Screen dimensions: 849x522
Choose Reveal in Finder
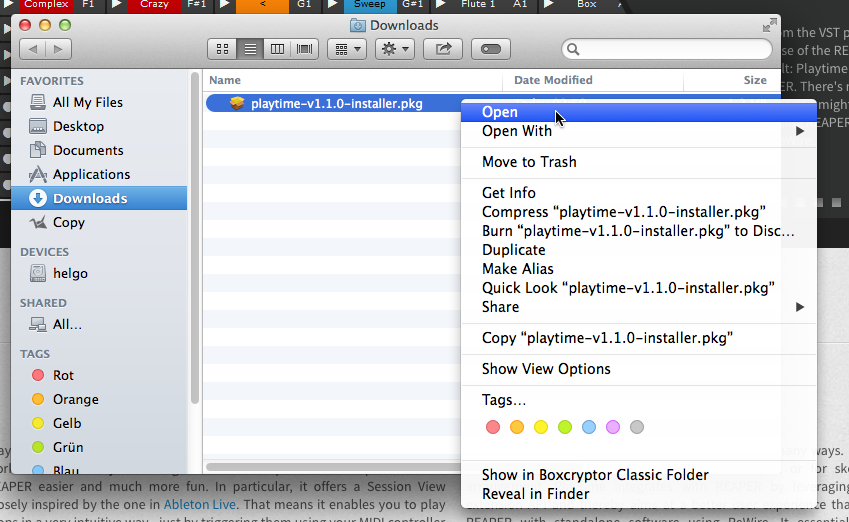638,494
